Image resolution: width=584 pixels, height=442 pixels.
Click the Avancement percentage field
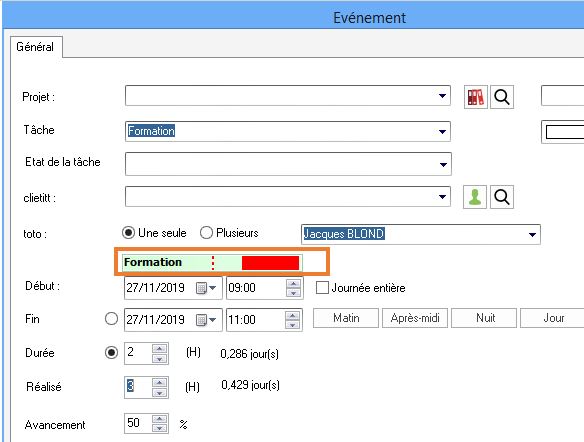[x=138, y=423]
